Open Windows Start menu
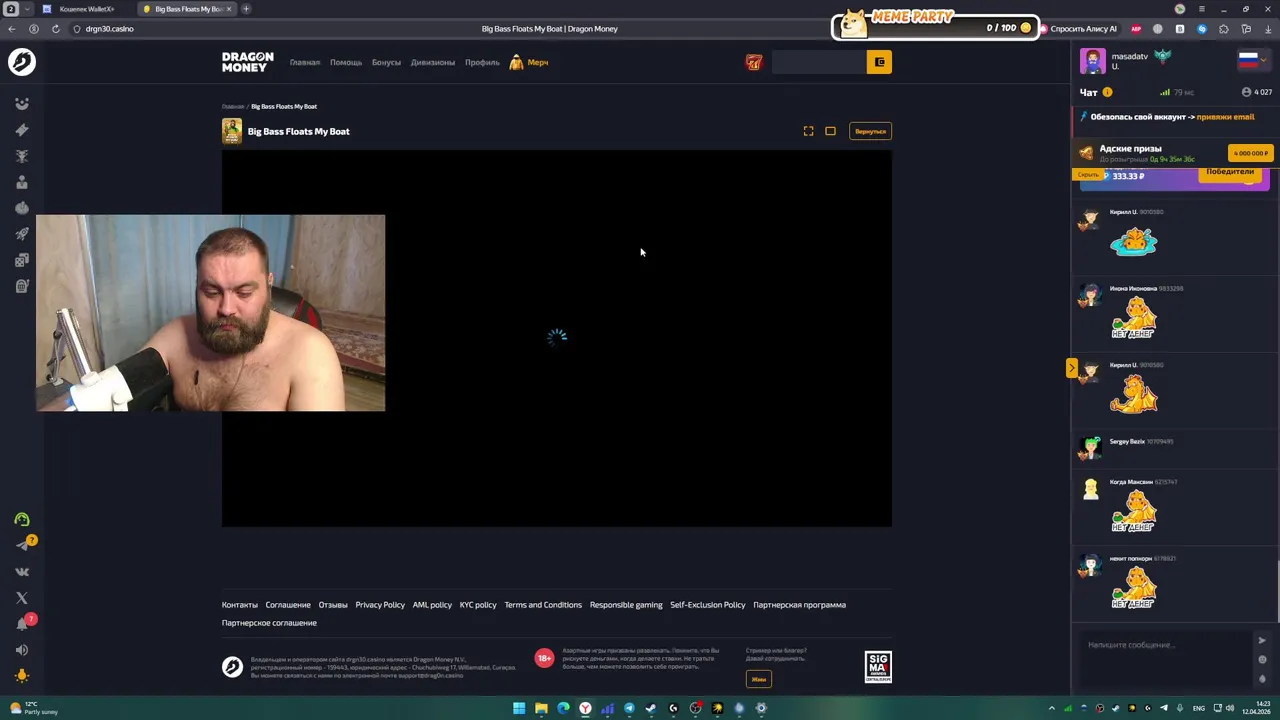 point(519,708)
